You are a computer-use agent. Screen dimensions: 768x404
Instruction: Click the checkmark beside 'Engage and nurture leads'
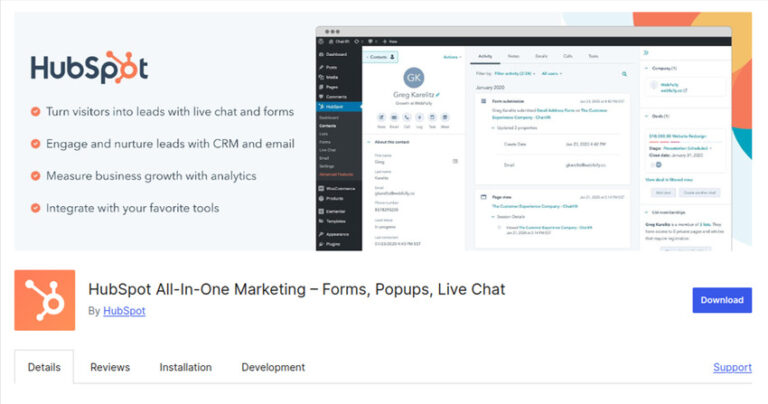(35, 144)
